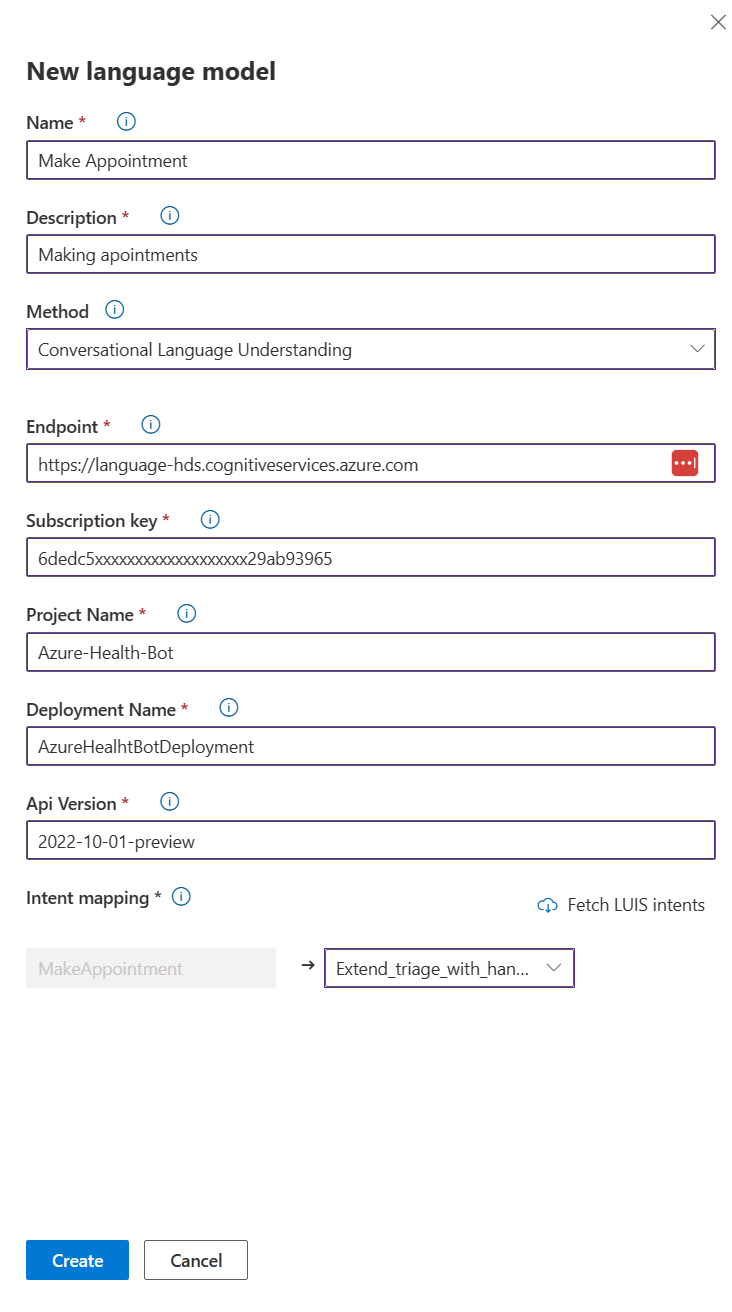Open the Method info tooltip

pos(114,310)
